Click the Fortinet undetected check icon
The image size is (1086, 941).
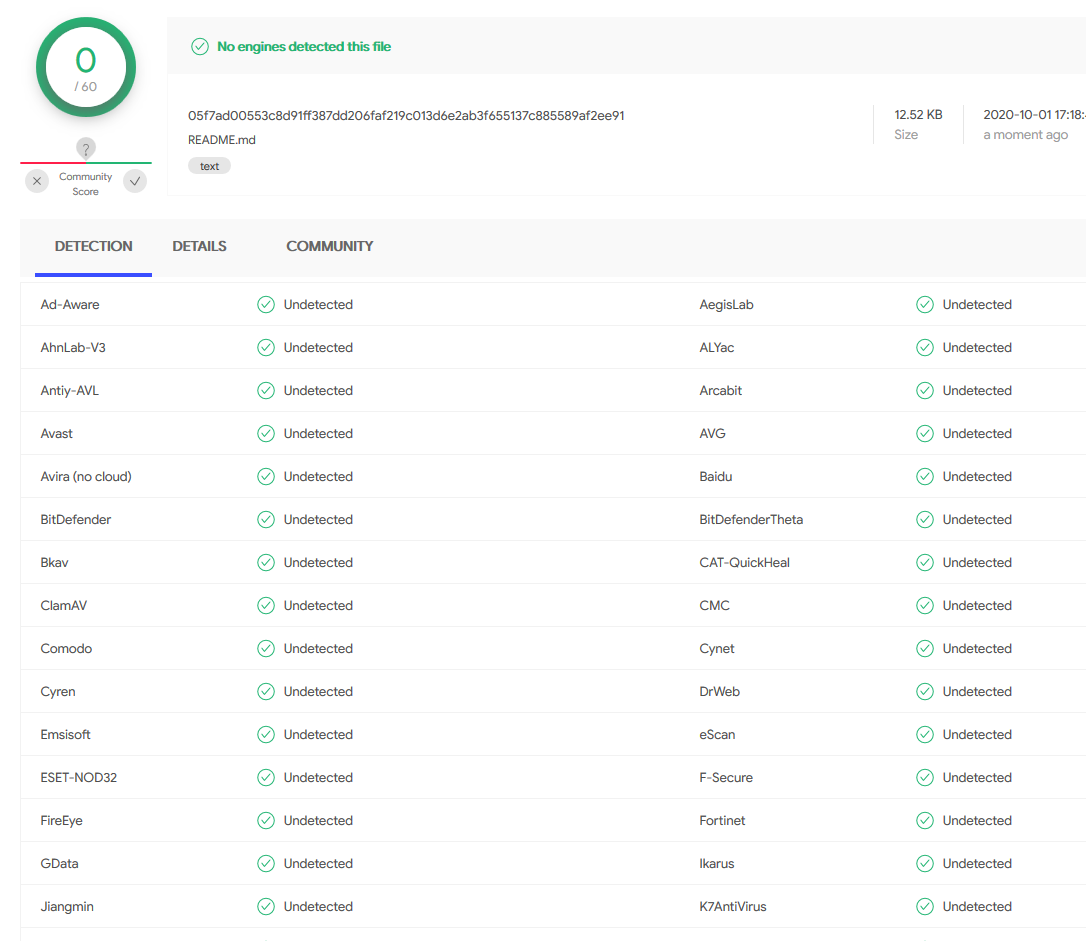tap(925, 821)
